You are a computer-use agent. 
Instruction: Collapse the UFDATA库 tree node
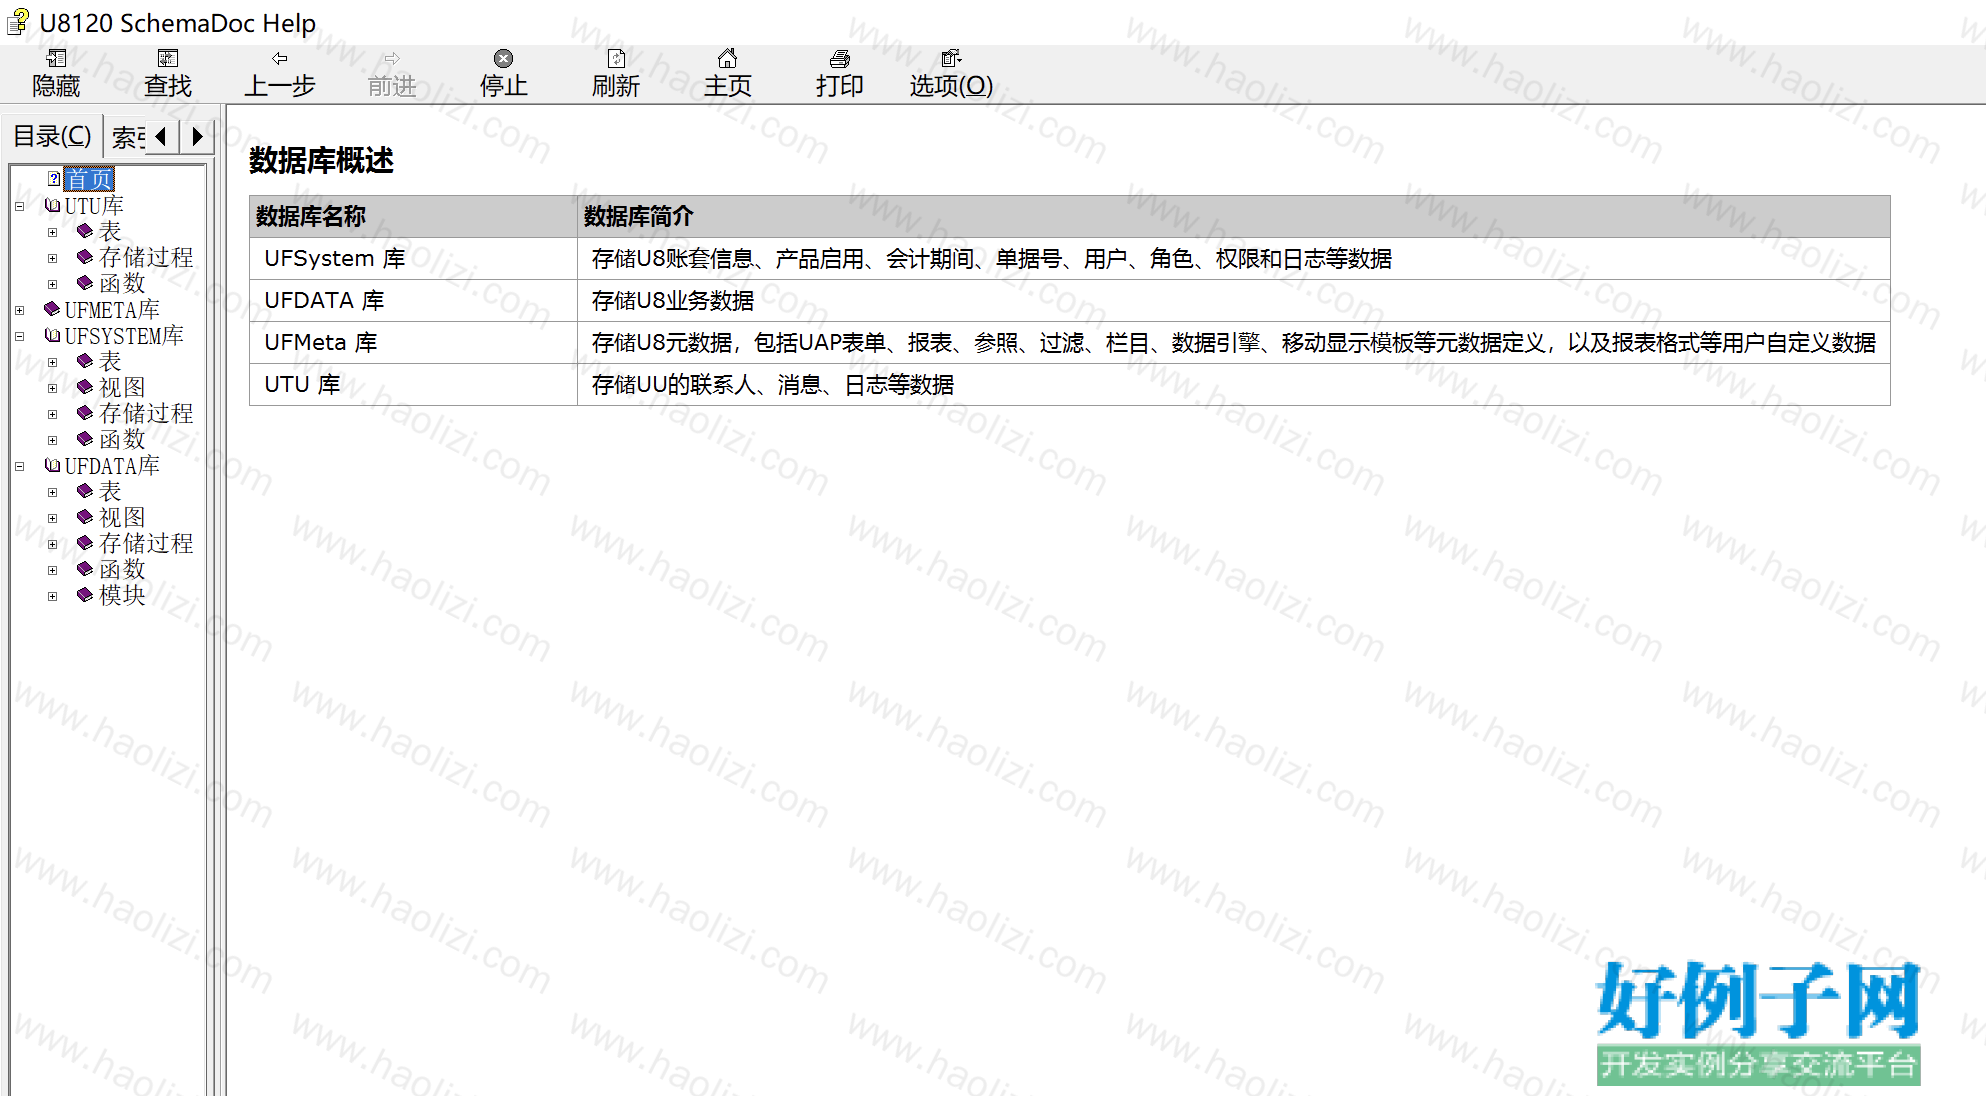click(x=19, y=466)
